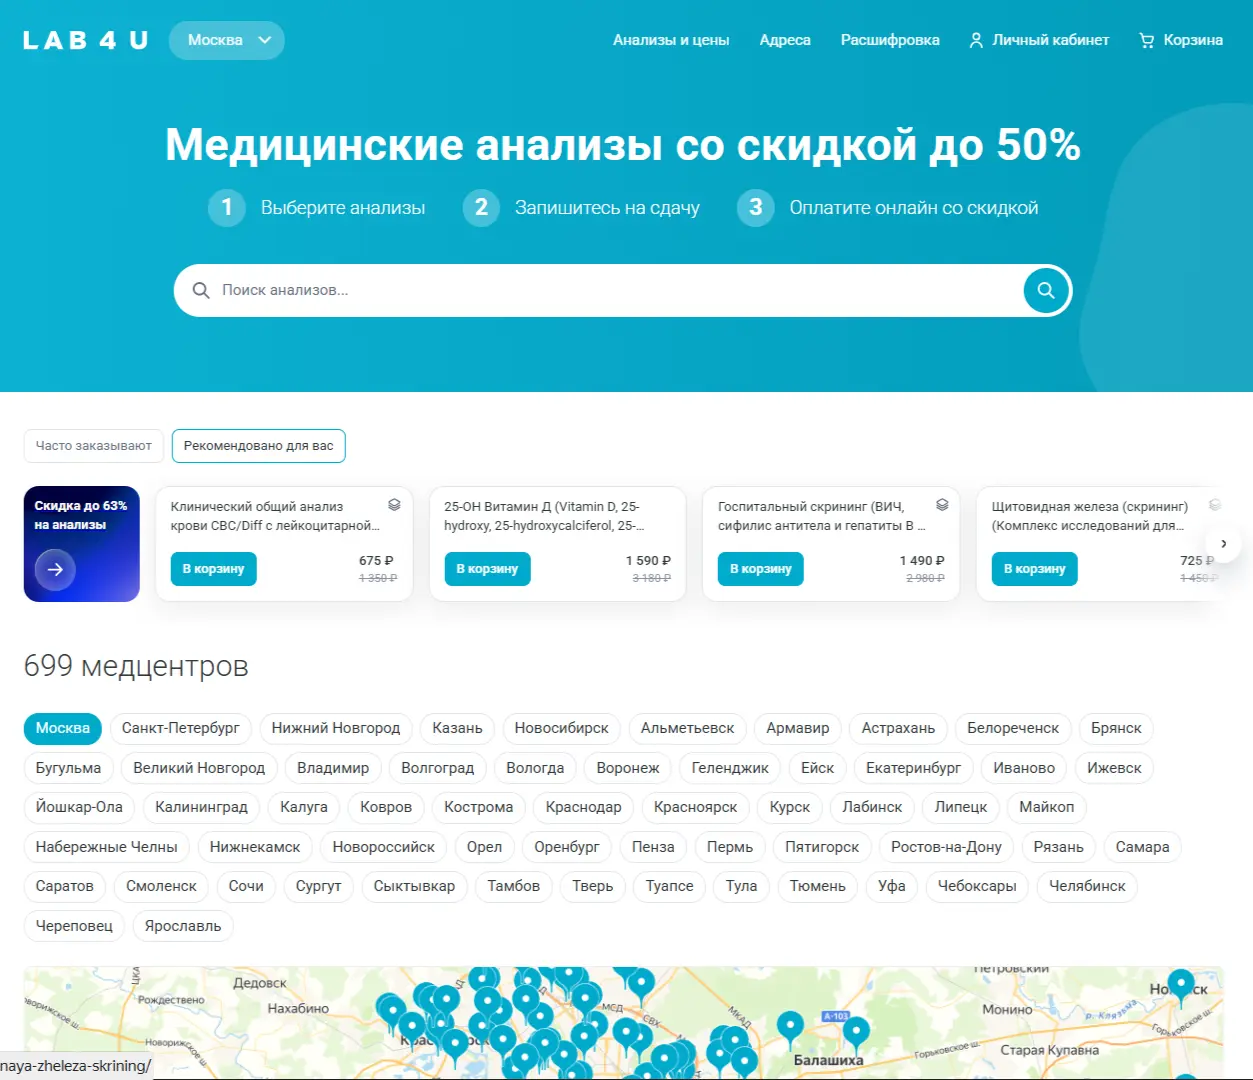Select the Рекомендовано для вас tab
Image resolution: width=1253 pixels, height=1080 pixels.
(258, 446)
